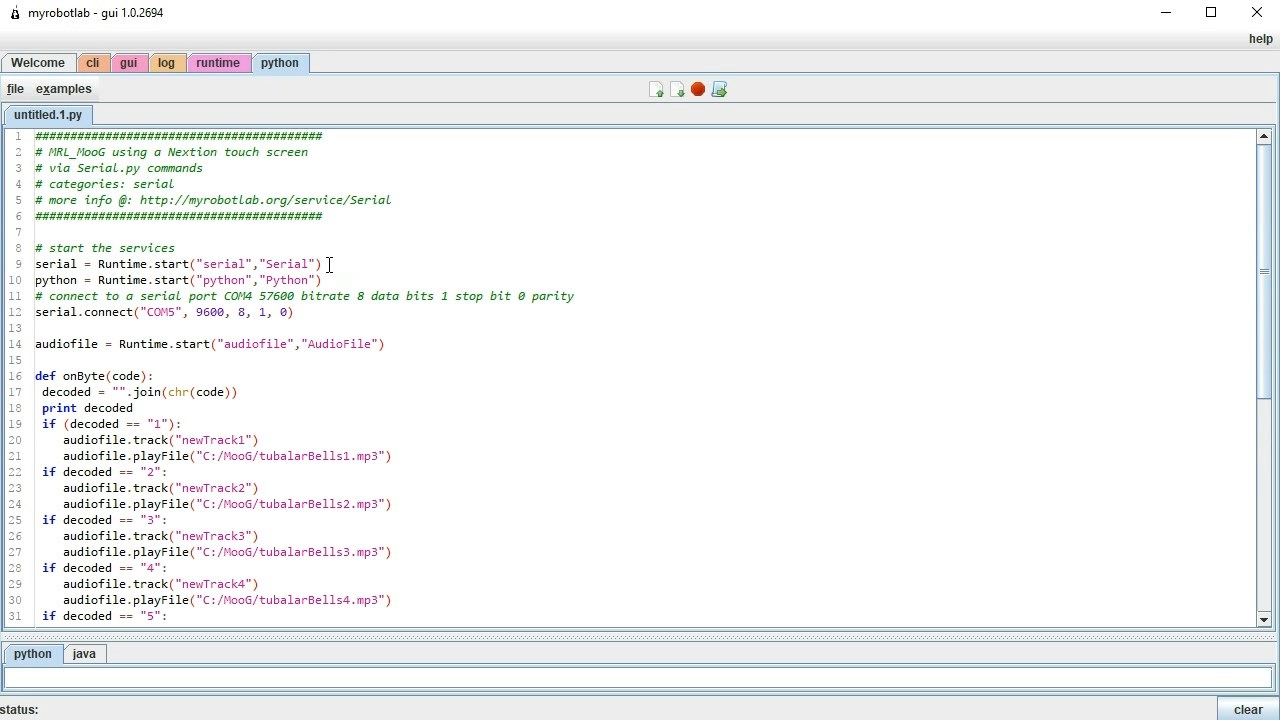Click the 'if decoded == "5":' line

[x=105, y=616]
